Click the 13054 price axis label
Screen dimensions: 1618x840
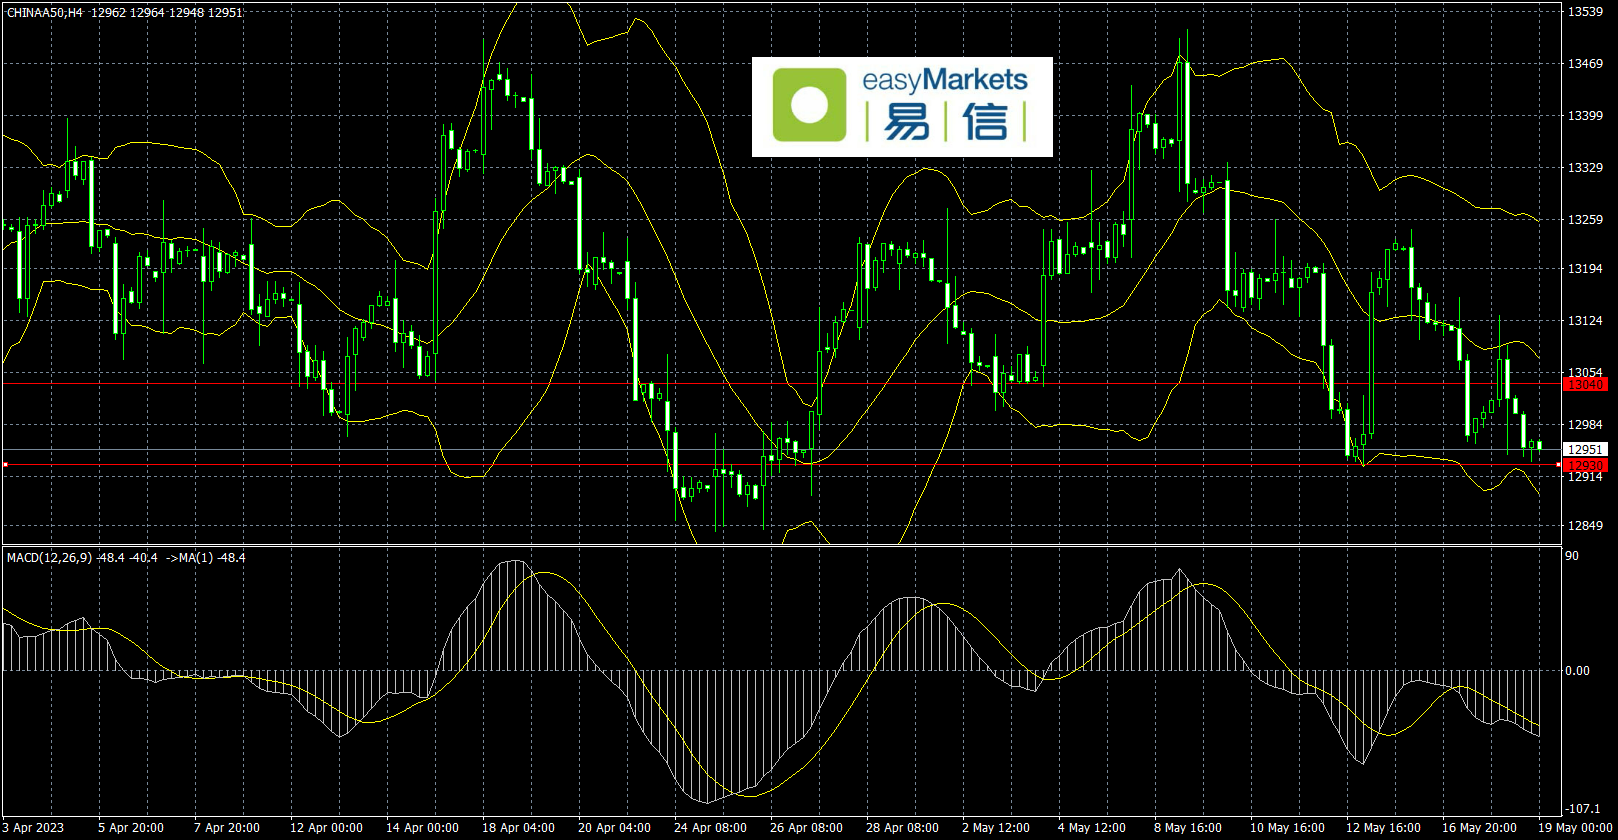[x=1585, y=373]
